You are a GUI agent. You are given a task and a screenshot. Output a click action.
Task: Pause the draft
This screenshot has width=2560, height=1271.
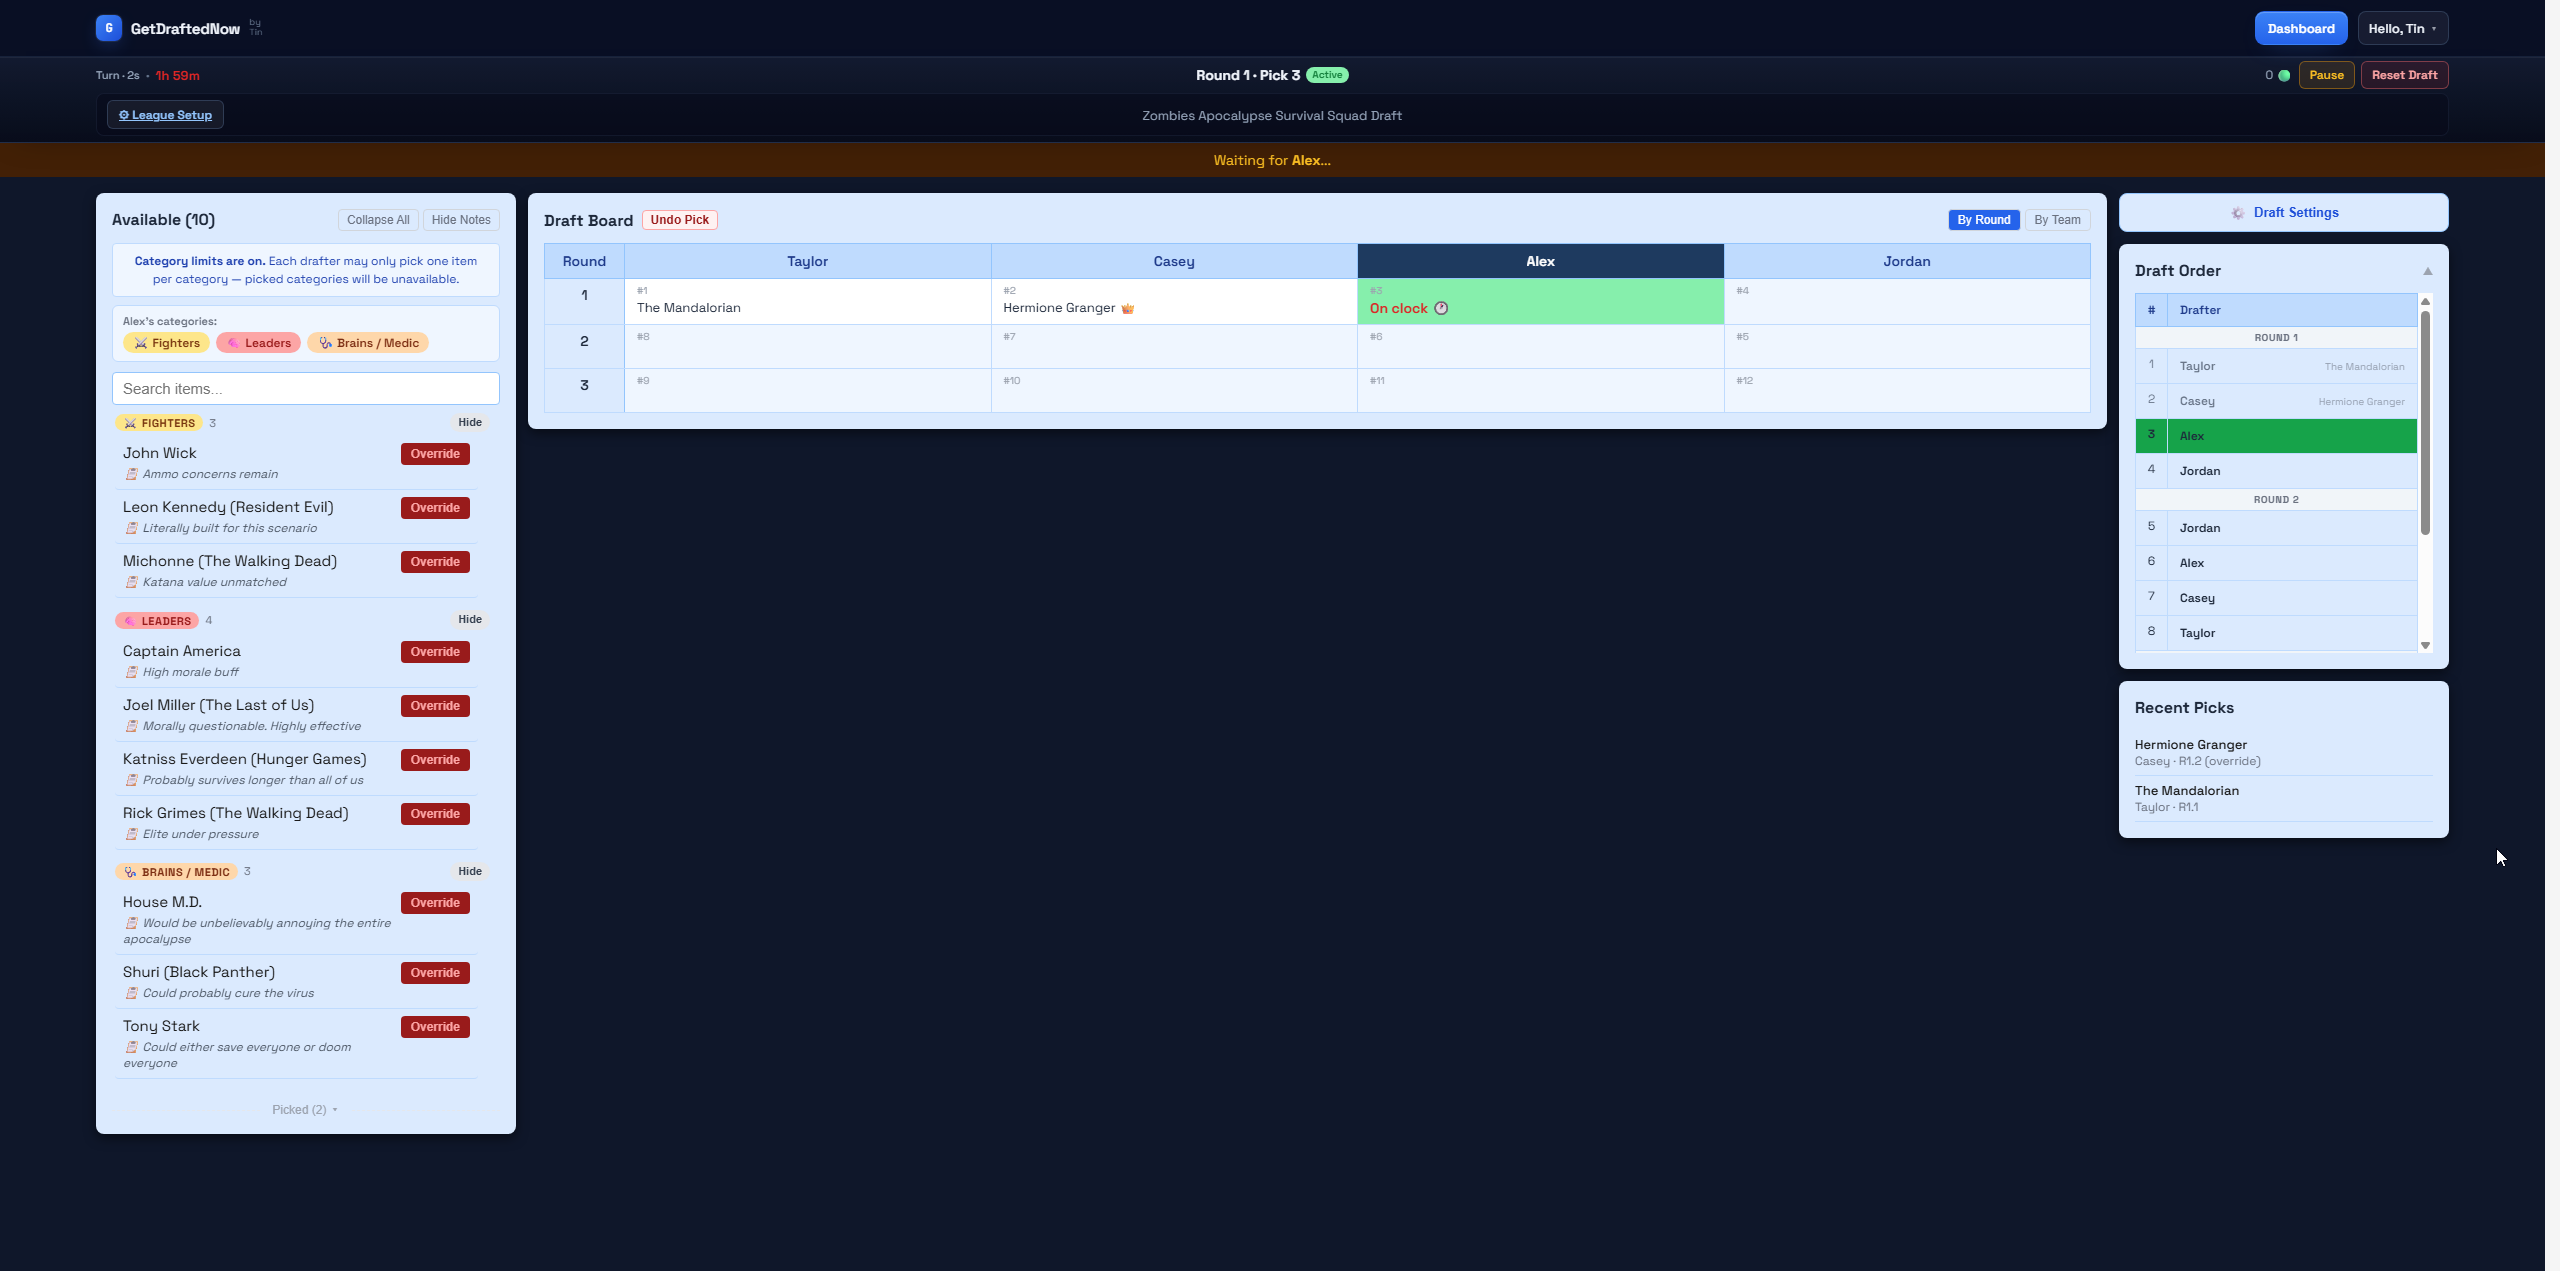2326,75
